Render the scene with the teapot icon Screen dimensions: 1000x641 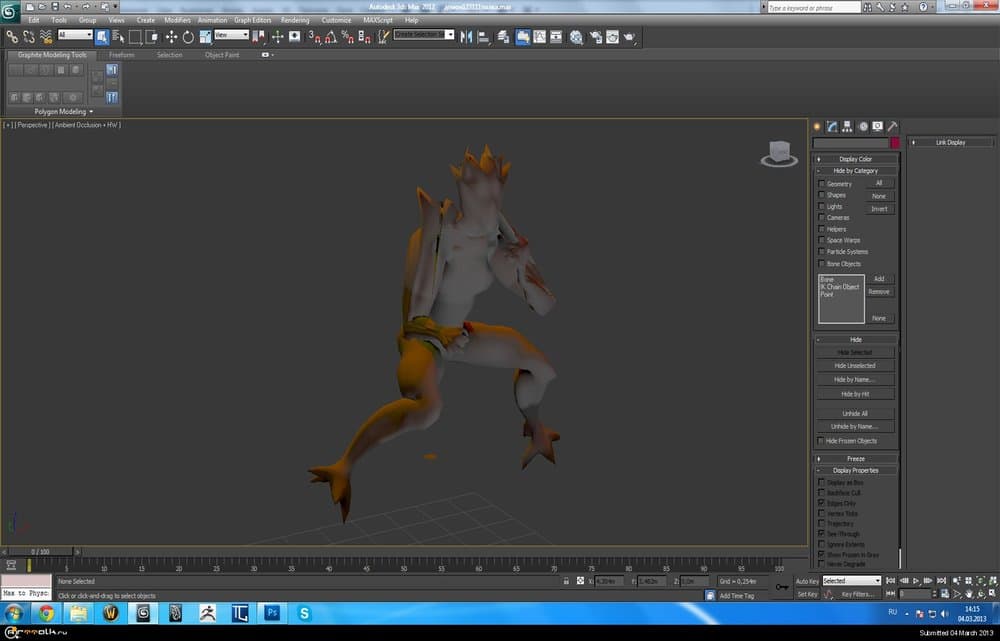point(629,37)
